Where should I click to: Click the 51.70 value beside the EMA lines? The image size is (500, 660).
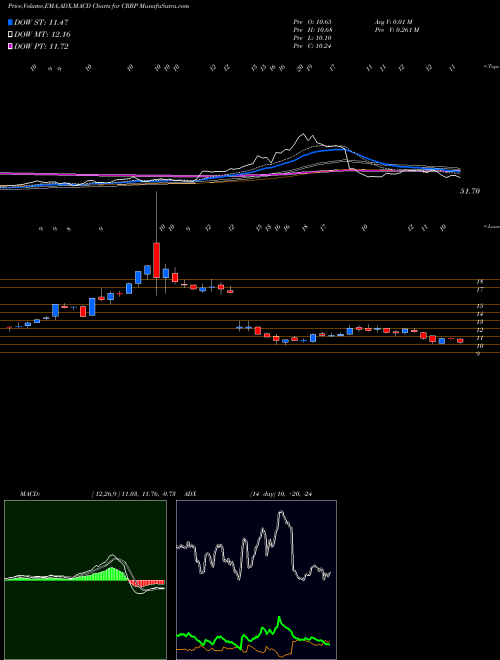pos(470,191)
